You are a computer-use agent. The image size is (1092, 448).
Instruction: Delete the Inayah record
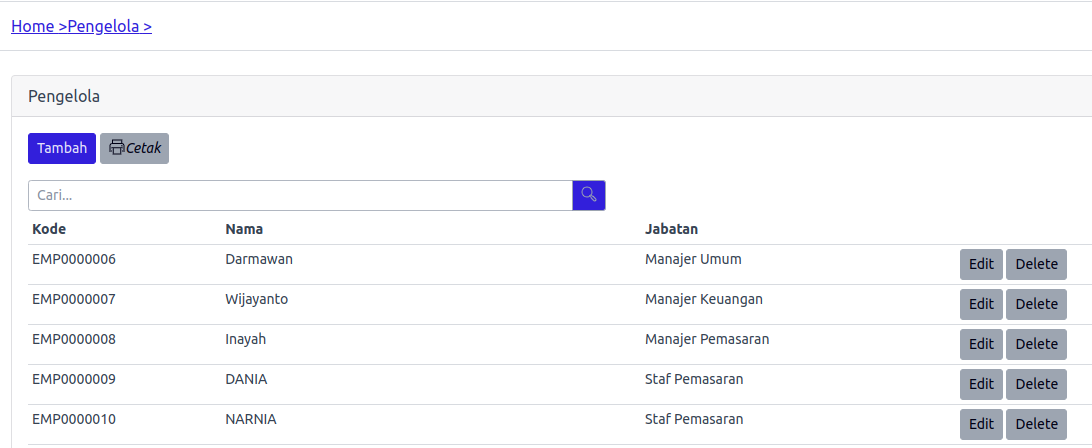pyautogui.click(x=1036, y=344)
